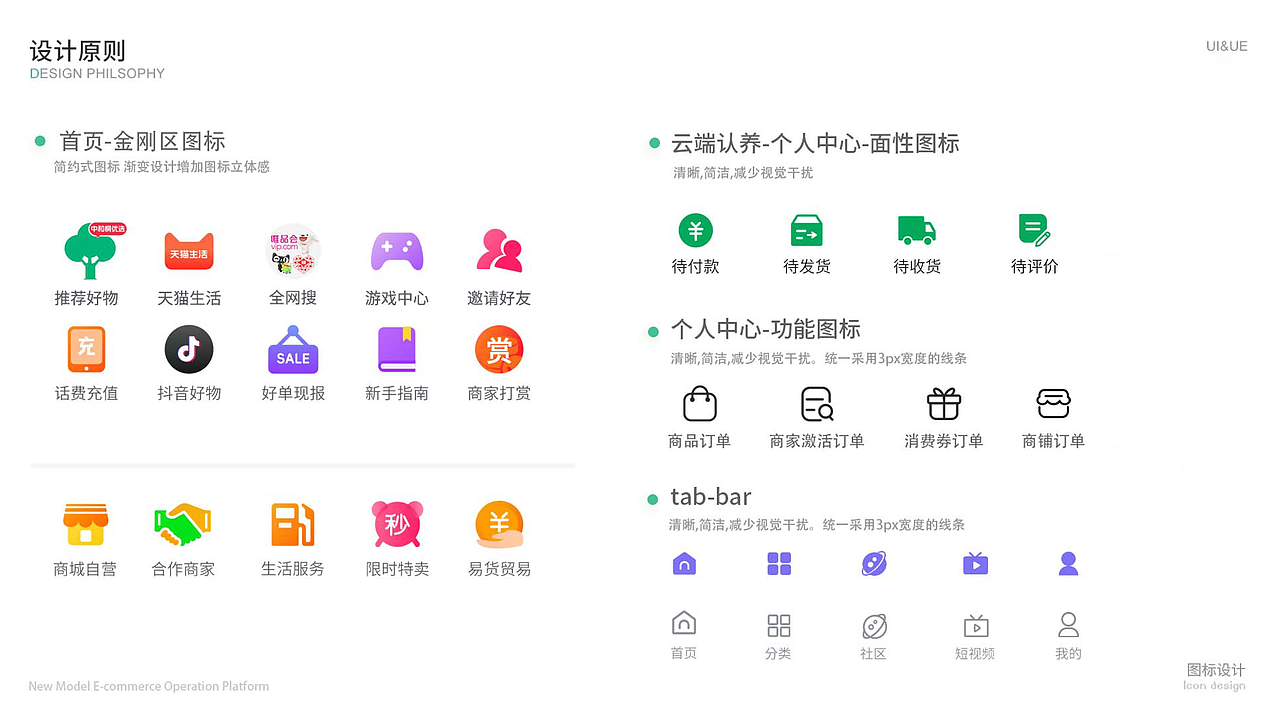
Task: Select the 限时特卖 alarm clock icon
Action: click(396, 523)
